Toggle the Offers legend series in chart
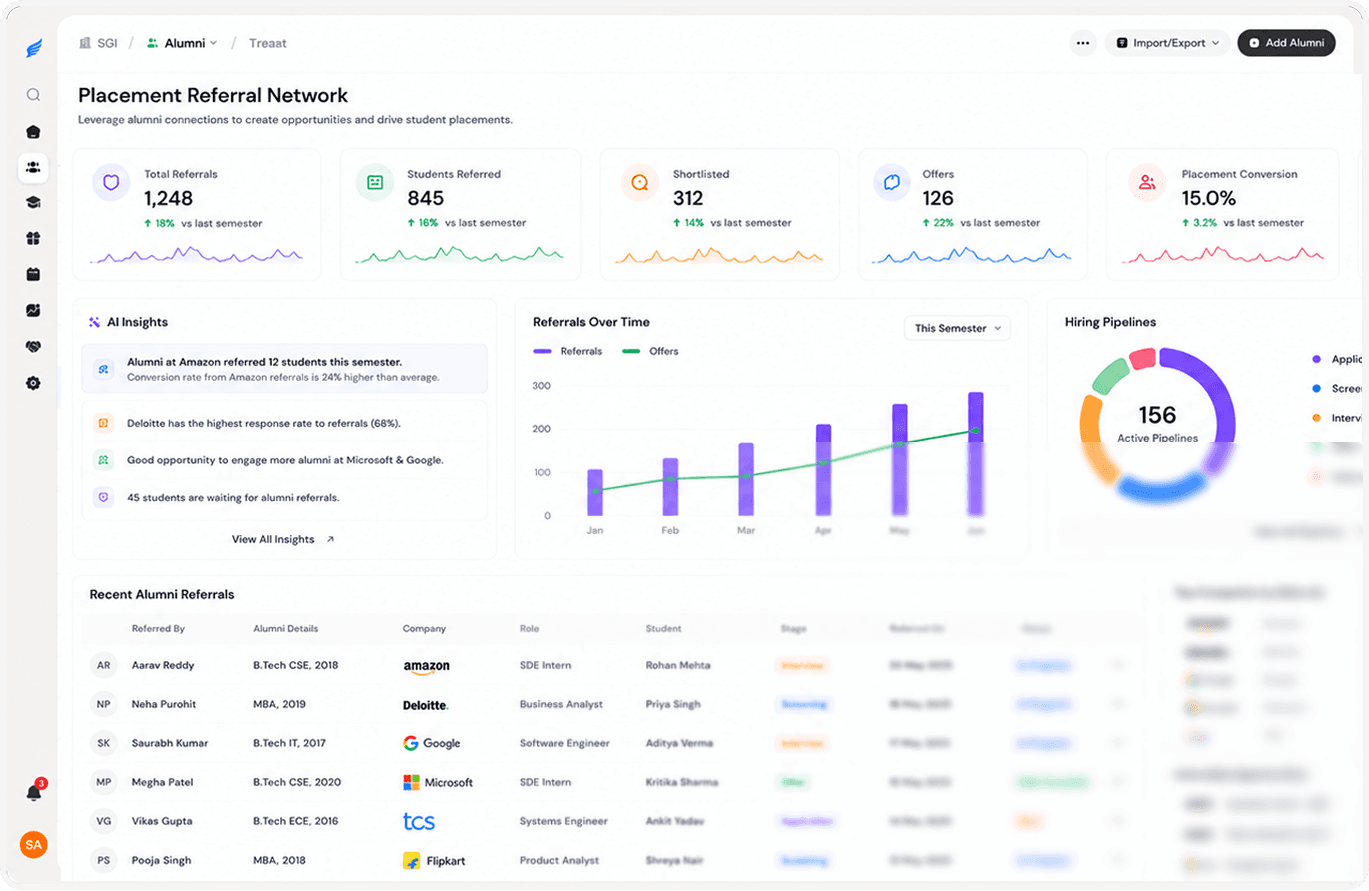 click(x=650, y=351)
